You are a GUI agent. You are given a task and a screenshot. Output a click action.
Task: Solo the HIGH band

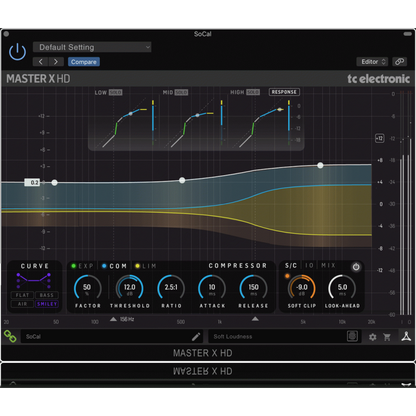pyautogui.click(x=253, y=92)
